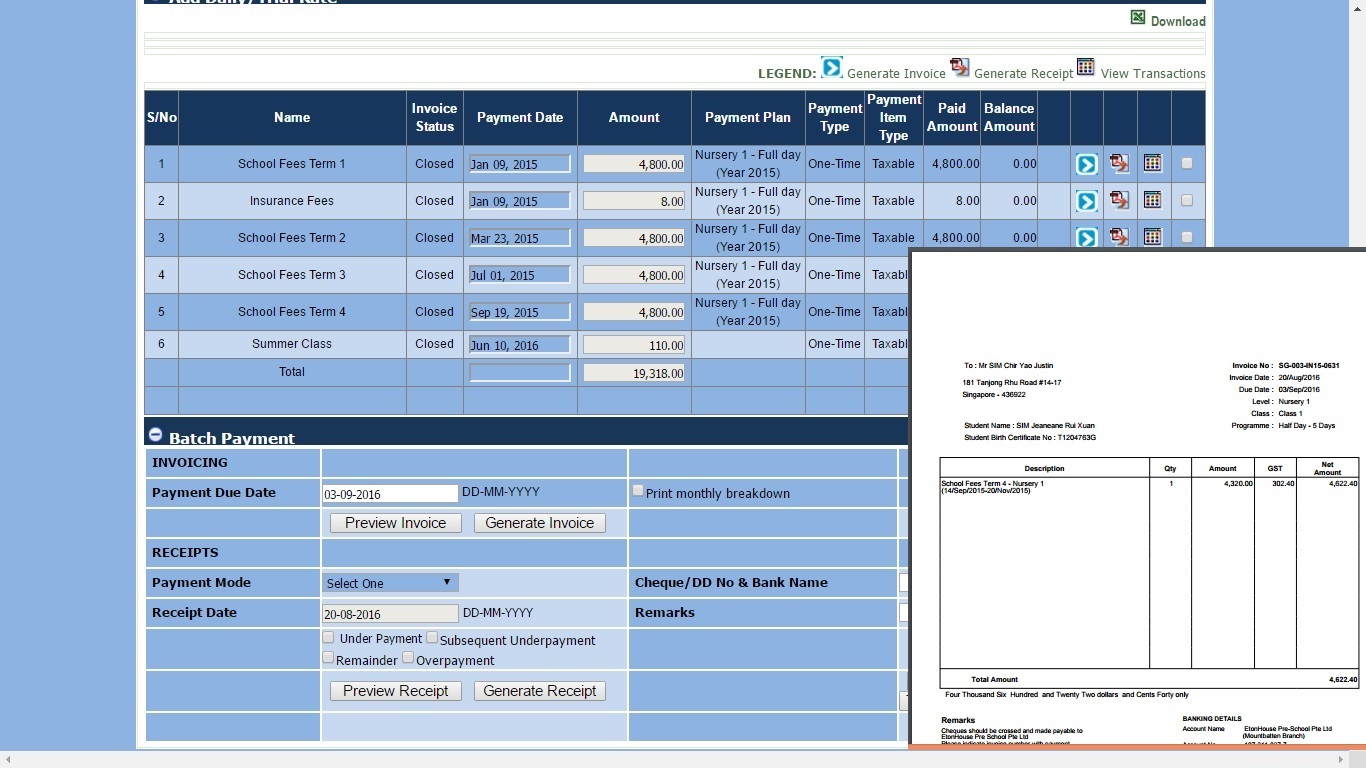Click the horizontal scrollbar left arrow
Viewport: 1366px width, 768px height.
(8, 759)
